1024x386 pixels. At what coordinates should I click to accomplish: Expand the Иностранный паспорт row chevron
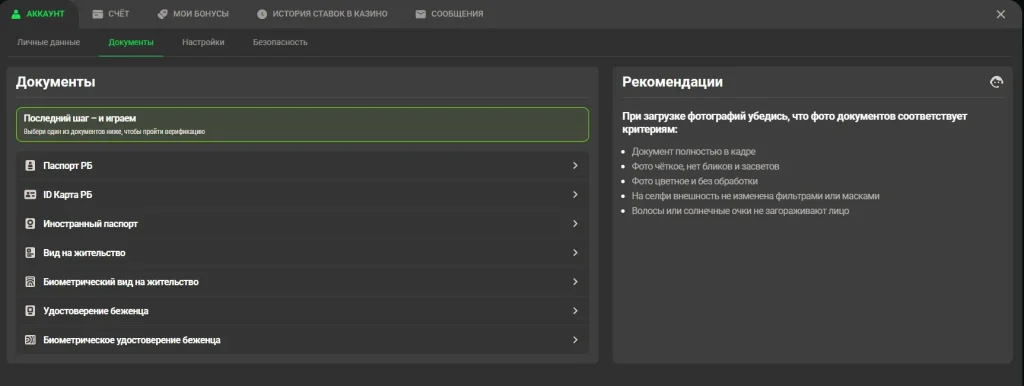tap(575, 223)
